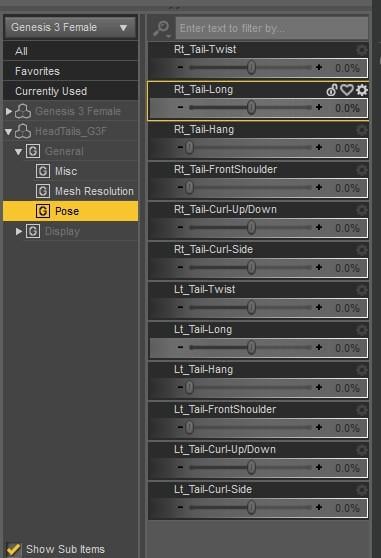381x558 pixels.
Task: Collapse the General group
Action: pyautogui.click(x=19, y=152)
